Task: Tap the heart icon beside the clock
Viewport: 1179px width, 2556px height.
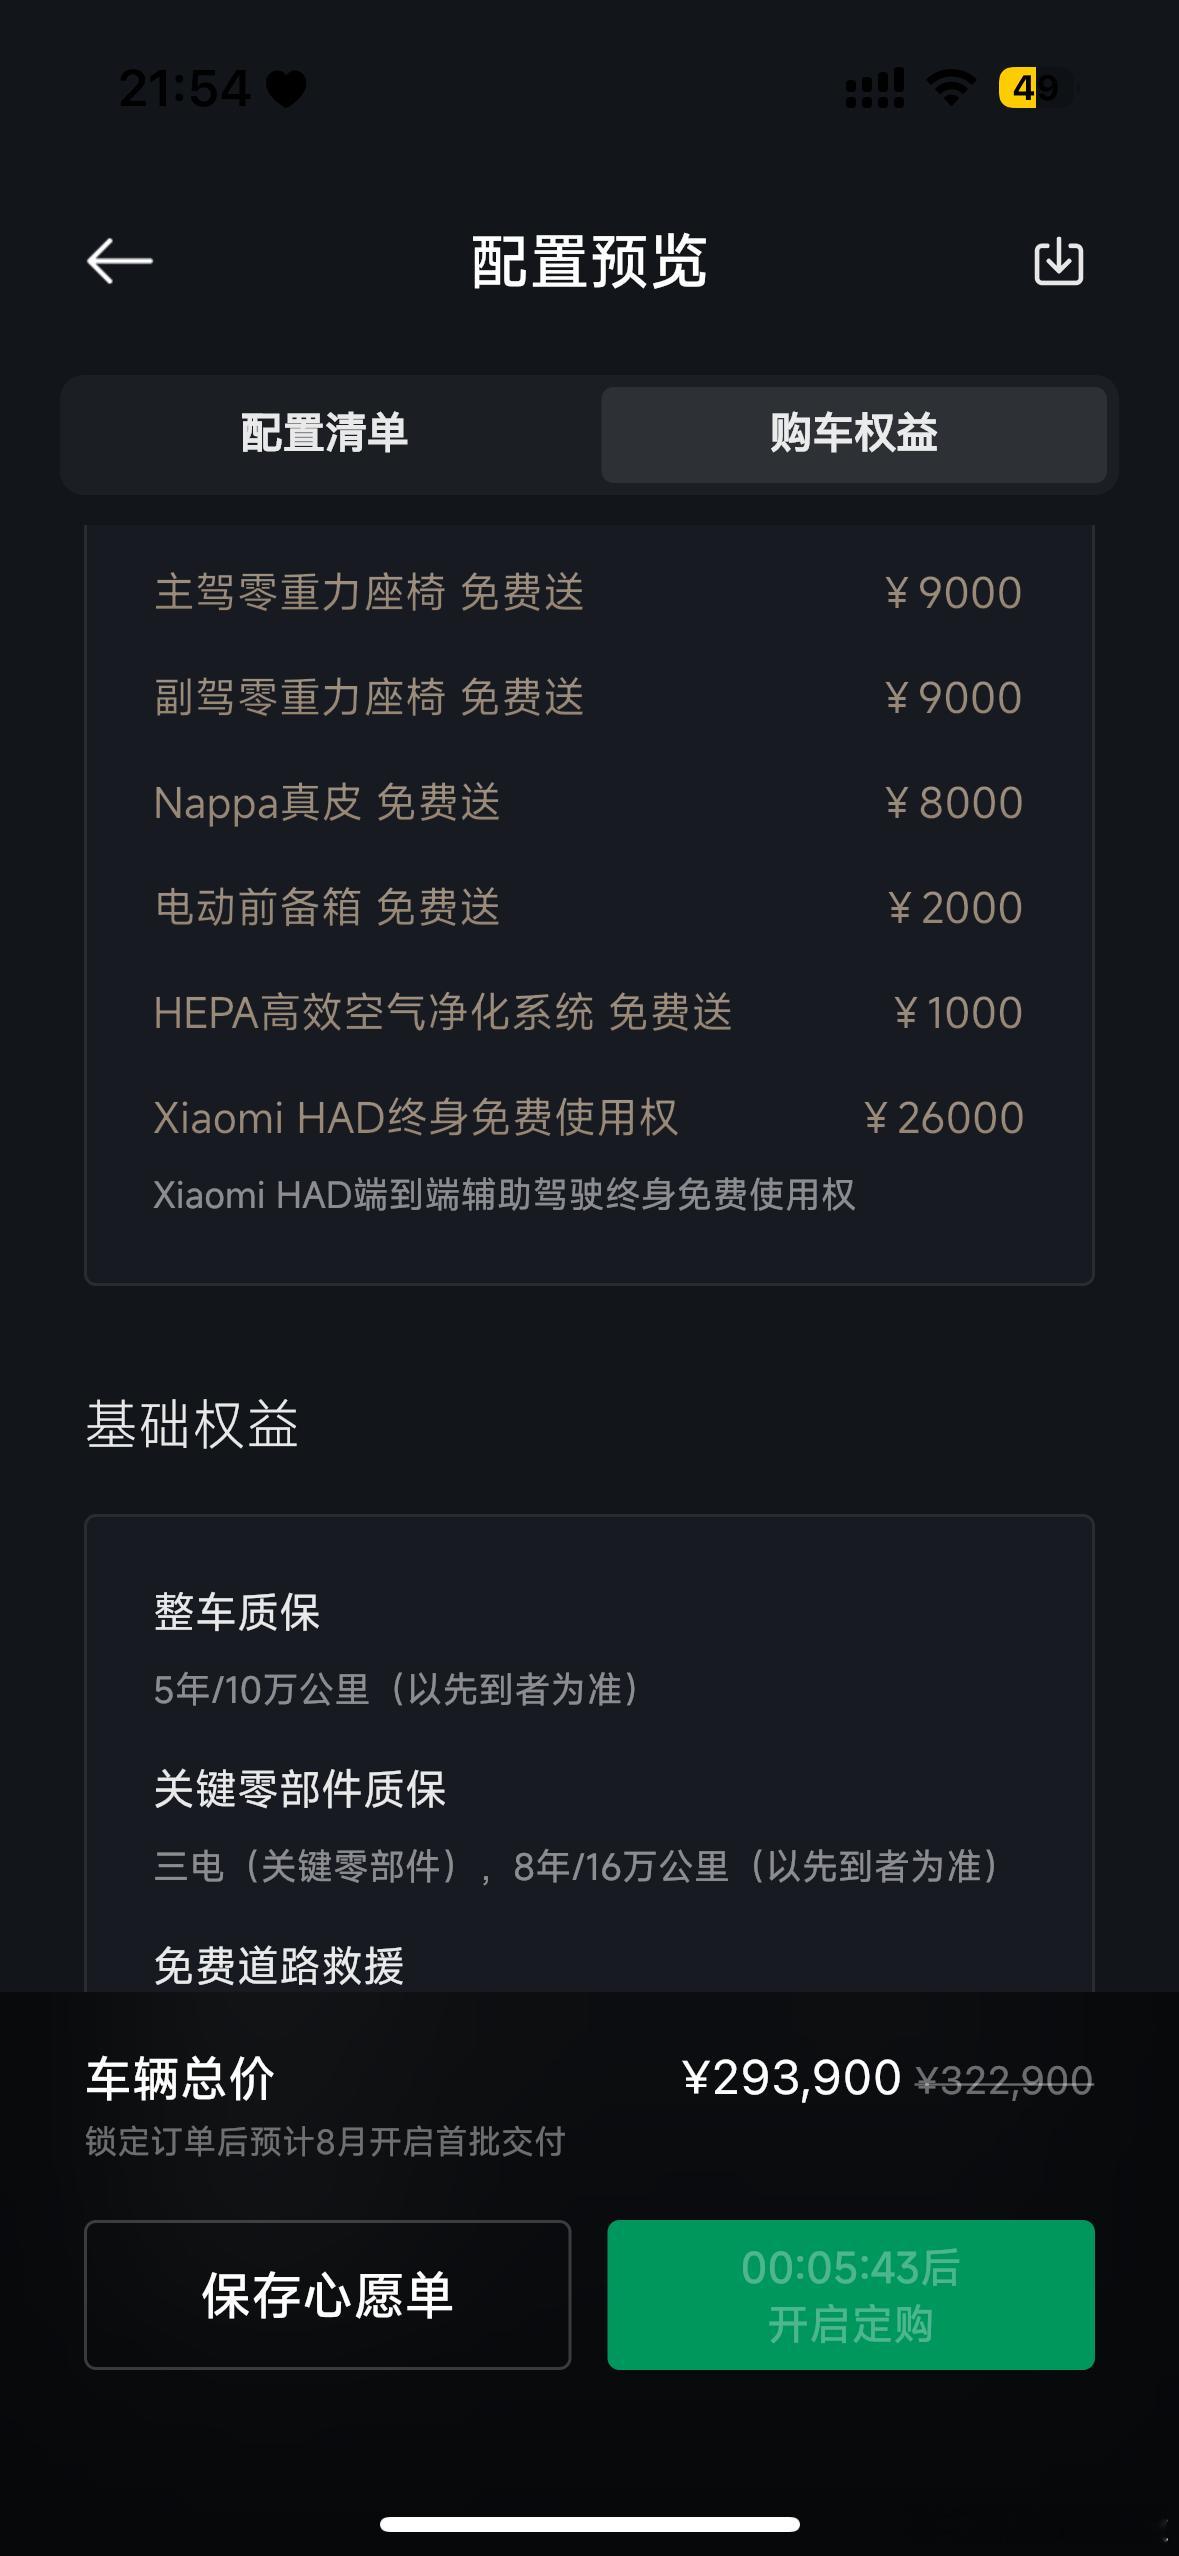Action: click(286, 90)
